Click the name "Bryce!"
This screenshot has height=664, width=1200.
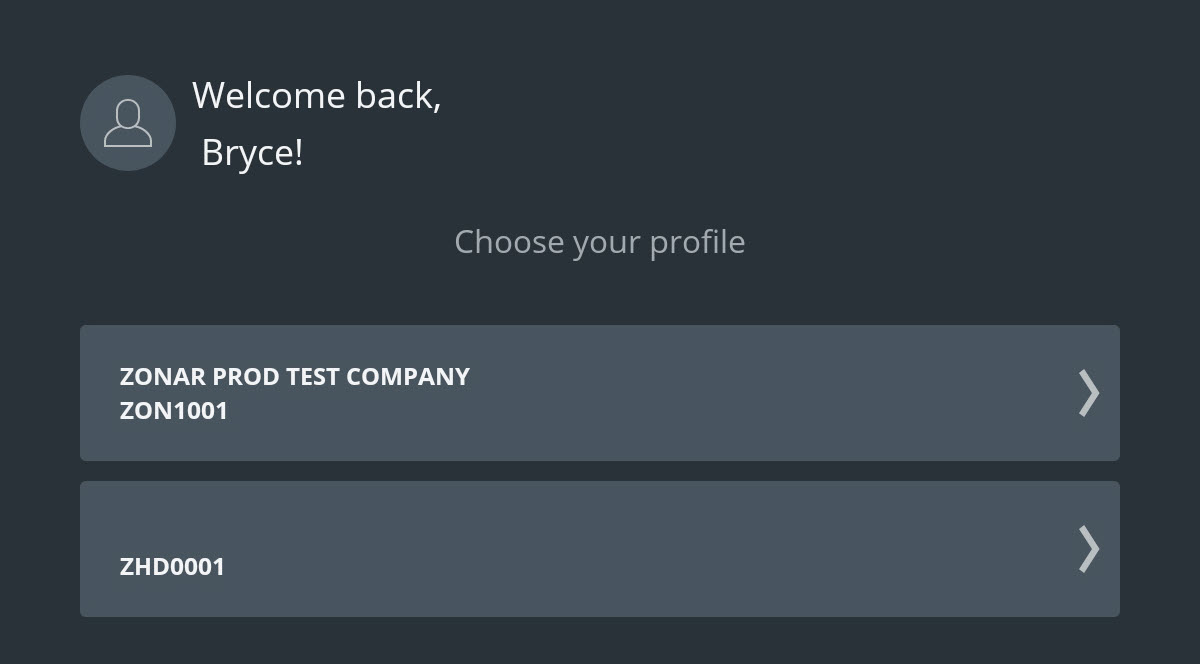coord(252,153)
